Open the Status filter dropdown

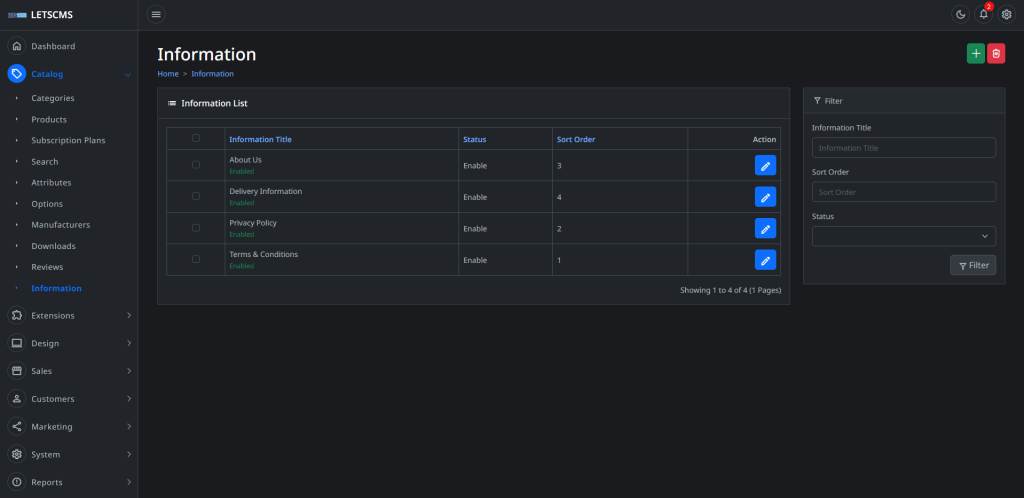click(904, 236)
